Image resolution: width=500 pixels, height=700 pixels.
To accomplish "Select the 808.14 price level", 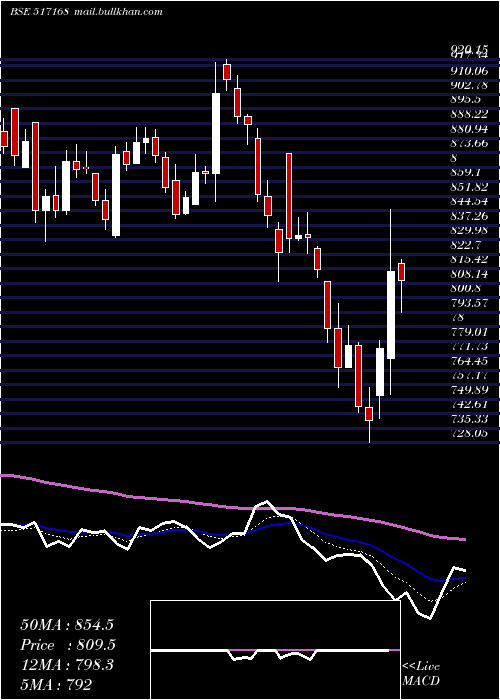I will coord(469,273).
